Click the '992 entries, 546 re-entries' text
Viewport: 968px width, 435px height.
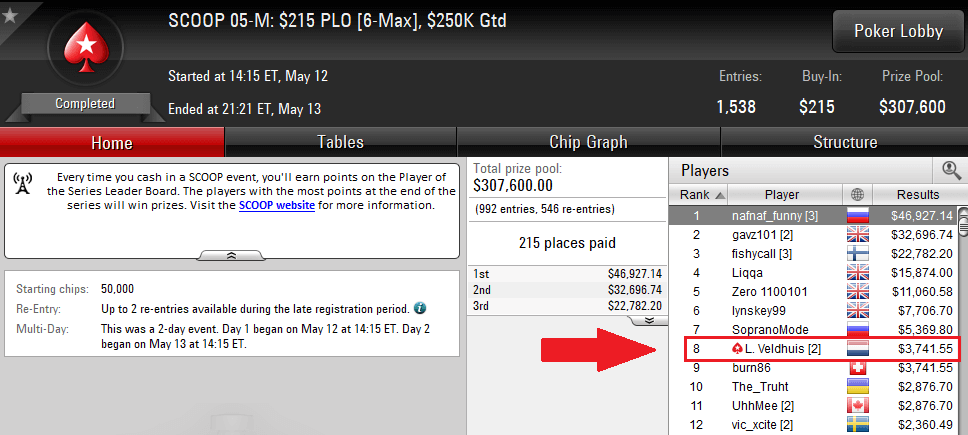pyautogui.click(x=545, y=209)
